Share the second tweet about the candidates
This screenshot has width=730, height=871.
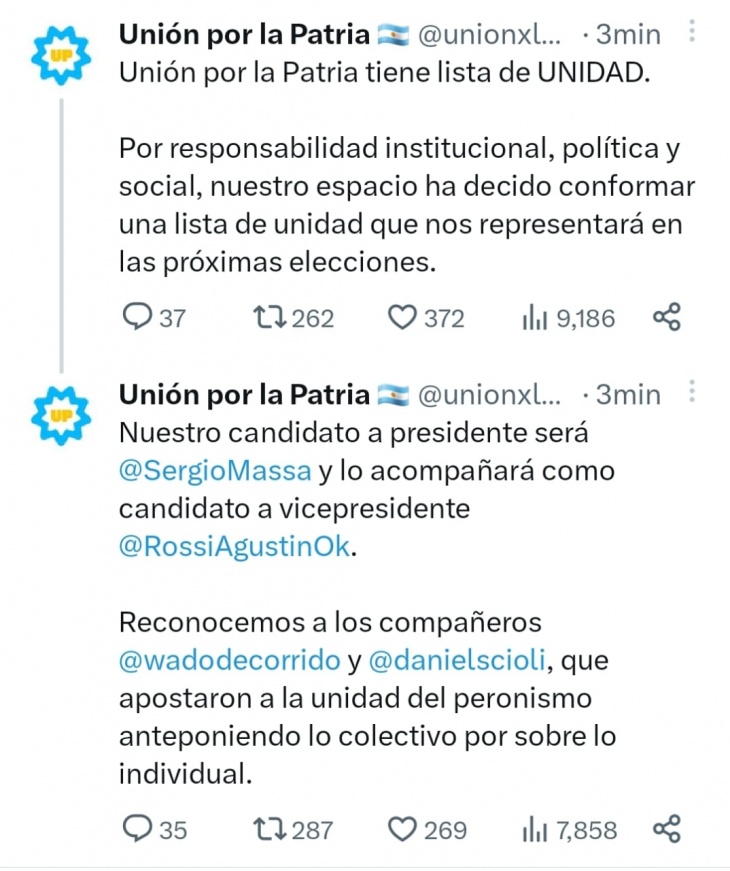(x=667, y=829)
